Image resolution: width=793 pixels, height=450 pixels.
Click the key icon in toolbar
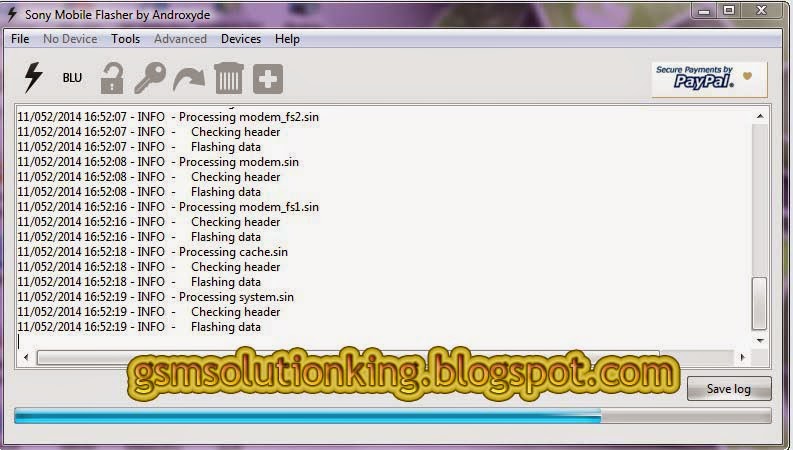click(150, 78)
